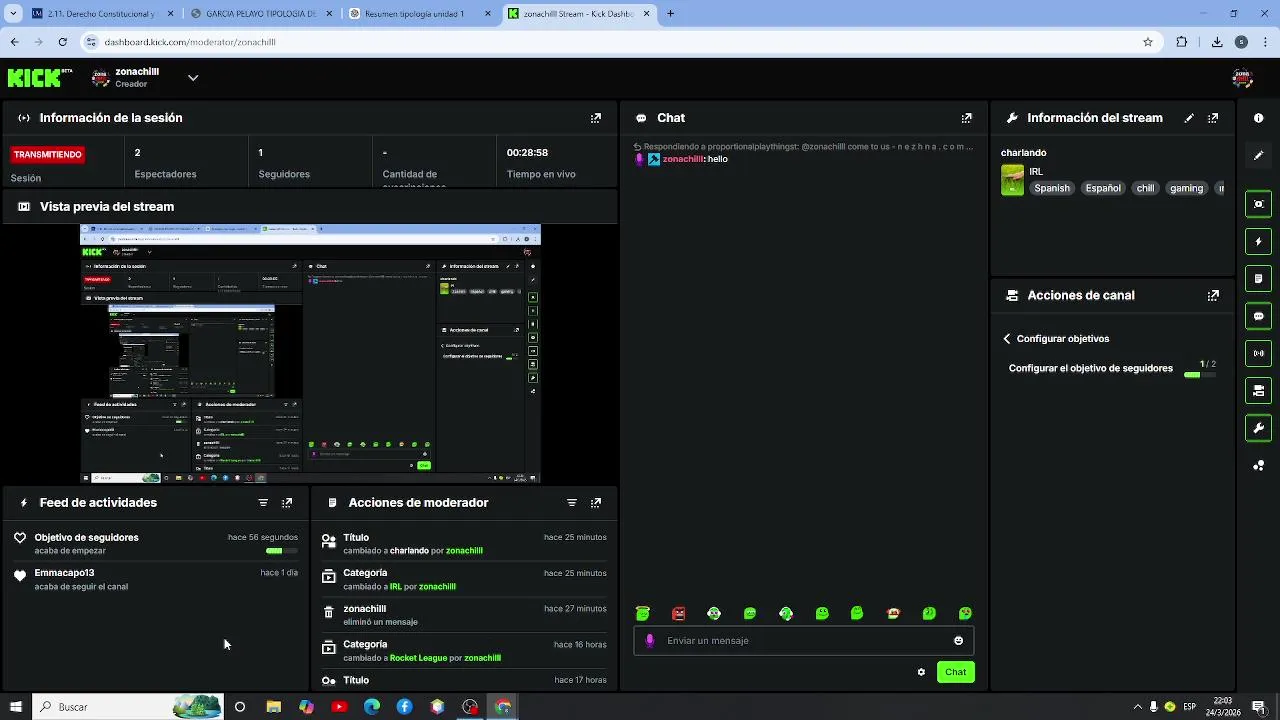Switch to the GARCIA PELAYO TIPOLOGIA tab

pos(259,14)
